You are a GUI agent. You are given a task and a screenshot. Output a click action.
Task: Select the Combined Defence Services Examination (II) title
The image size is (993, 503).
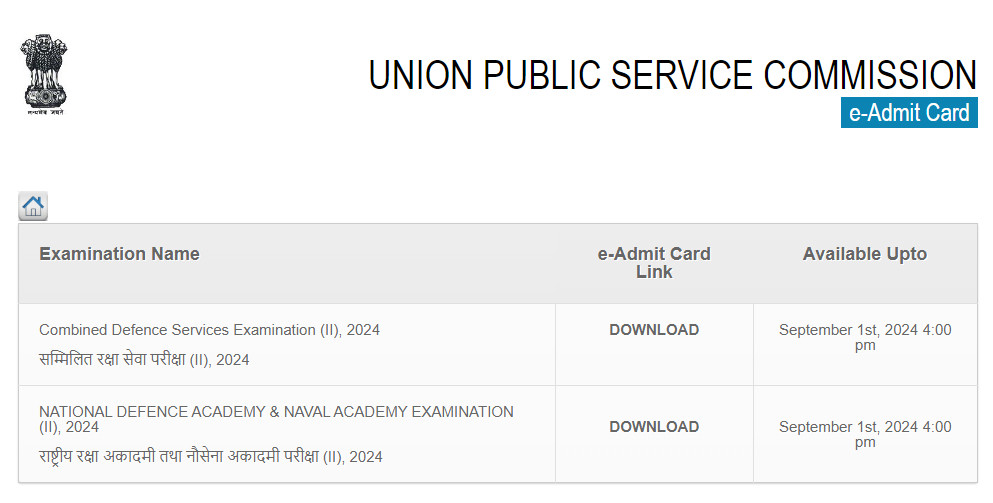point(209,330)
